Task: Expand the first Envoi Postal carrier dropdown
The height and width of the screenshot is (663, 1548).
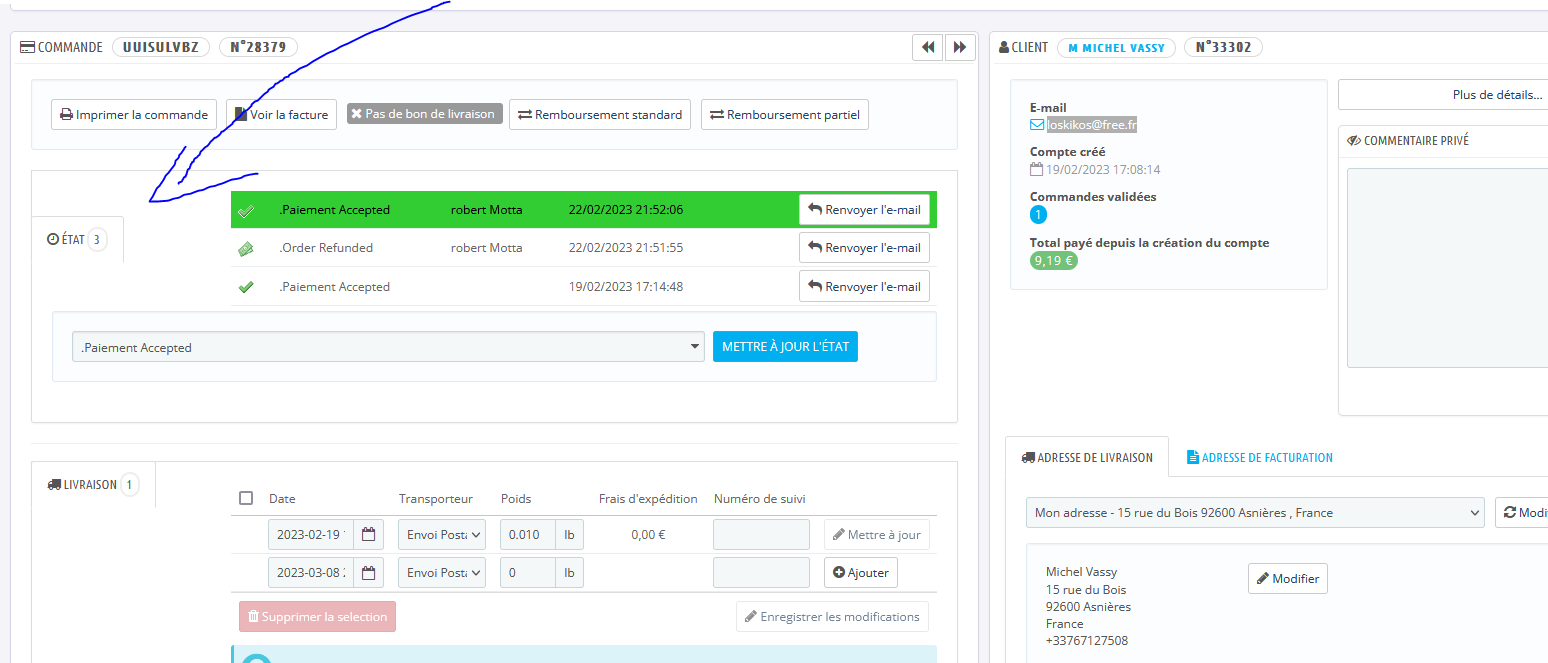Action: (442, 534)
